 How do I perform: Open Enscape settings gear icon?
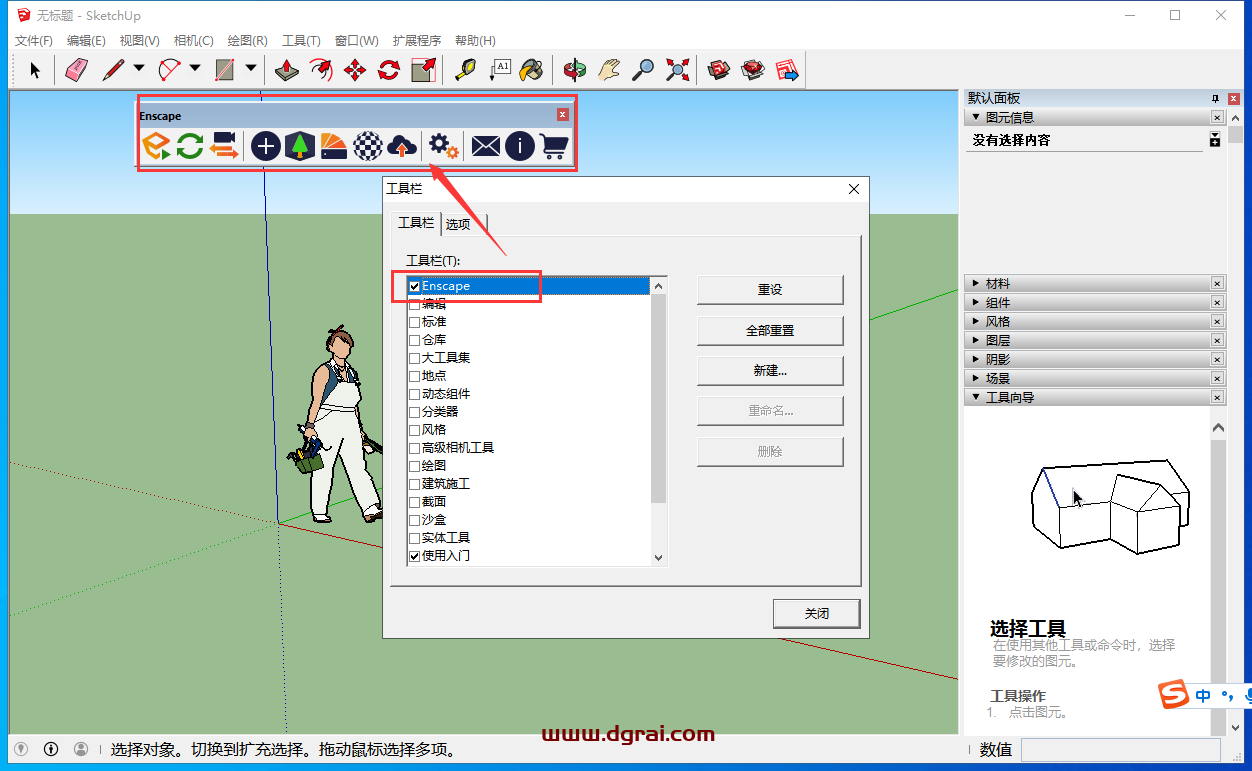pyautogui.click(x=443, y=146)
